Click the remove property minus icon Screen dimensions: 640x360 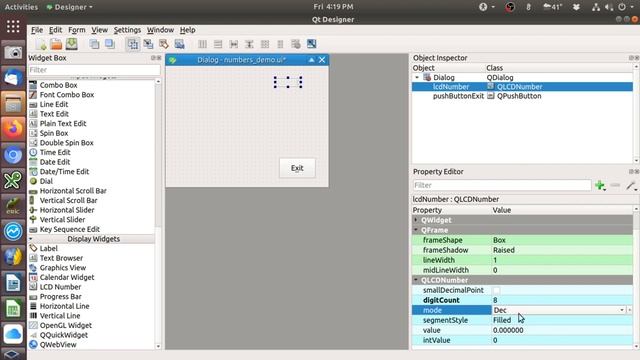(x=615, y=185)
